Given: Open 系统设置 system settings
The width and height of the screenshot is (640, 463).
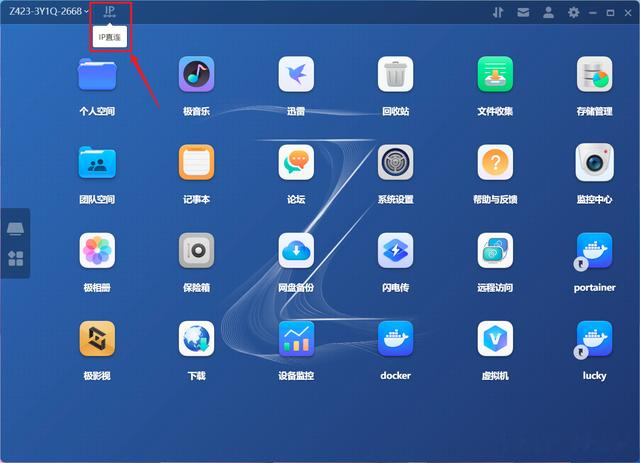Looking at the screenshot, I should click(x=395, y=162).
